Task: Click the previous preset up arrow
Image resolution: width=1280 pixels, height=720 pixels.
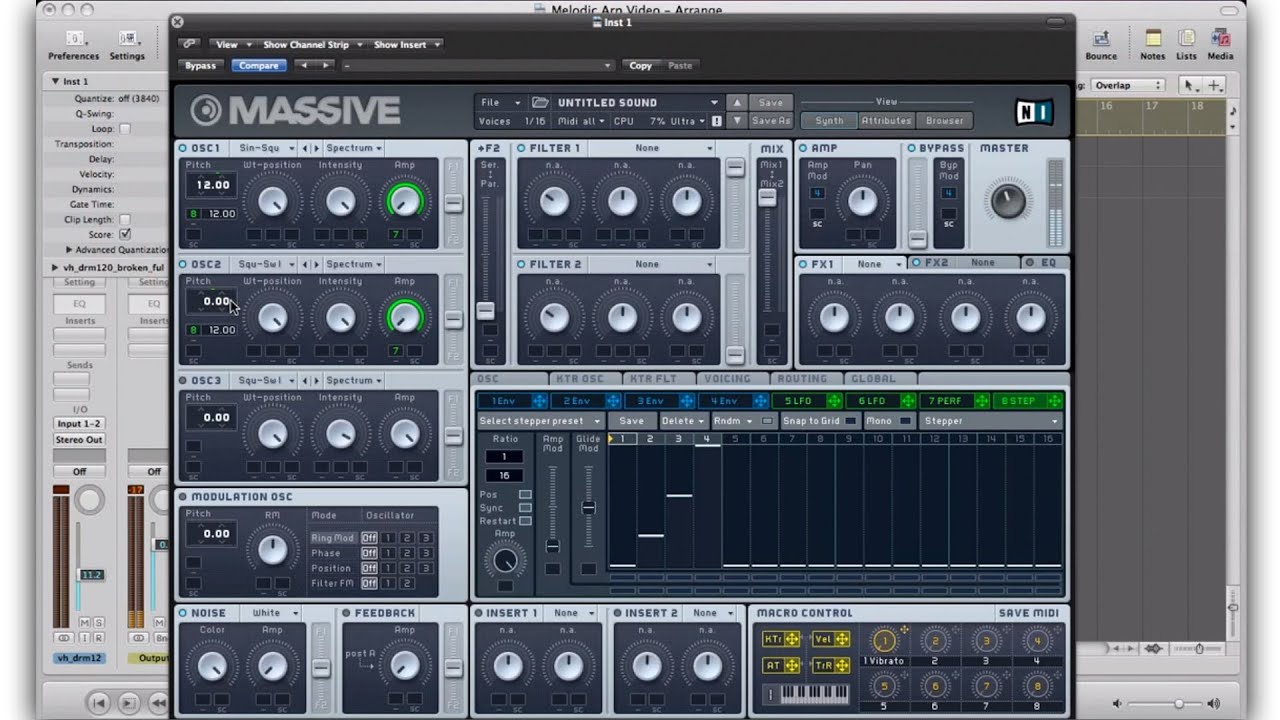Action: click(737, 102)
